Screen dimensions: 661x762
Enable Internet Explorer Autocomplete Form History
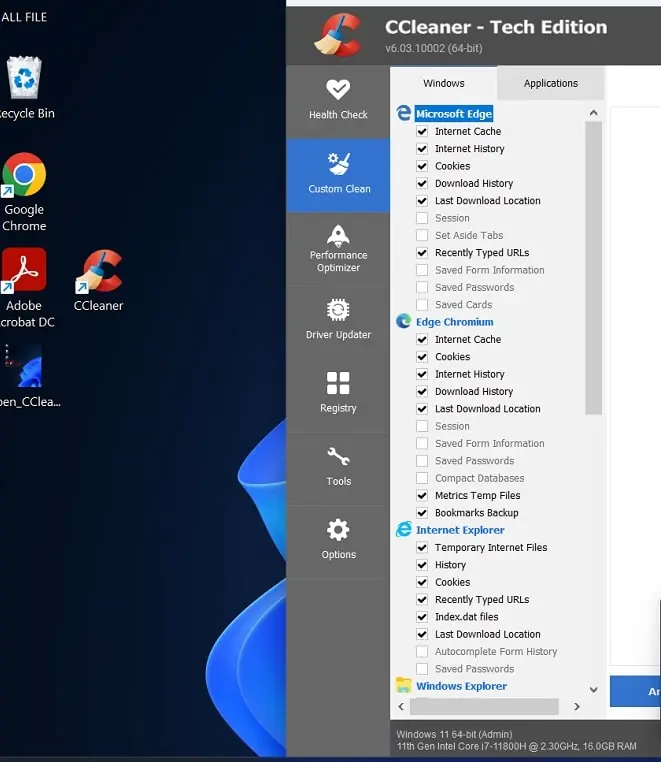422,651
